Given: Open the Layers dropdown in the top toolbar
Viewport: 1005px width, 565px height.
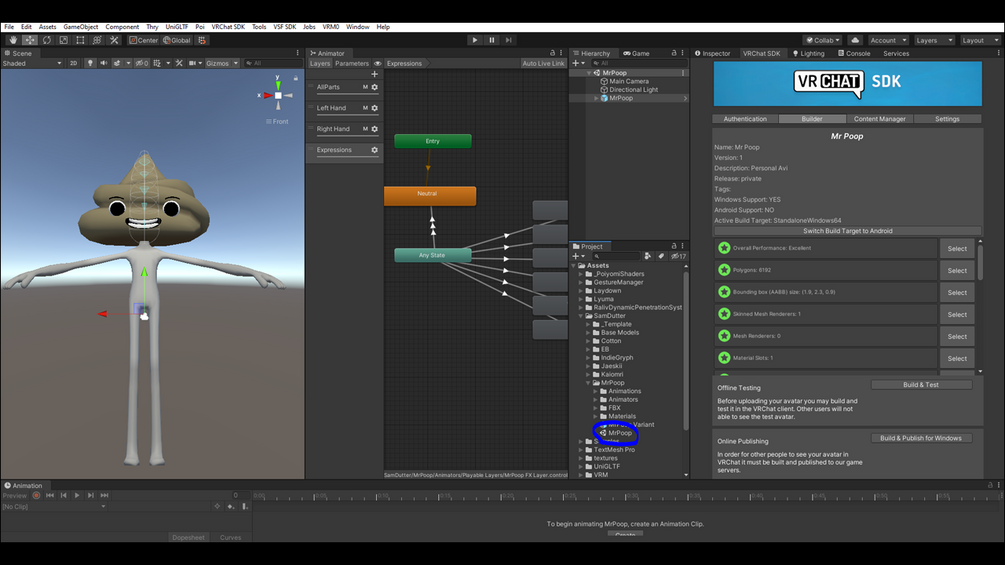Looking at the screenshot, I should pyautogui.click(x=934, y=40).
